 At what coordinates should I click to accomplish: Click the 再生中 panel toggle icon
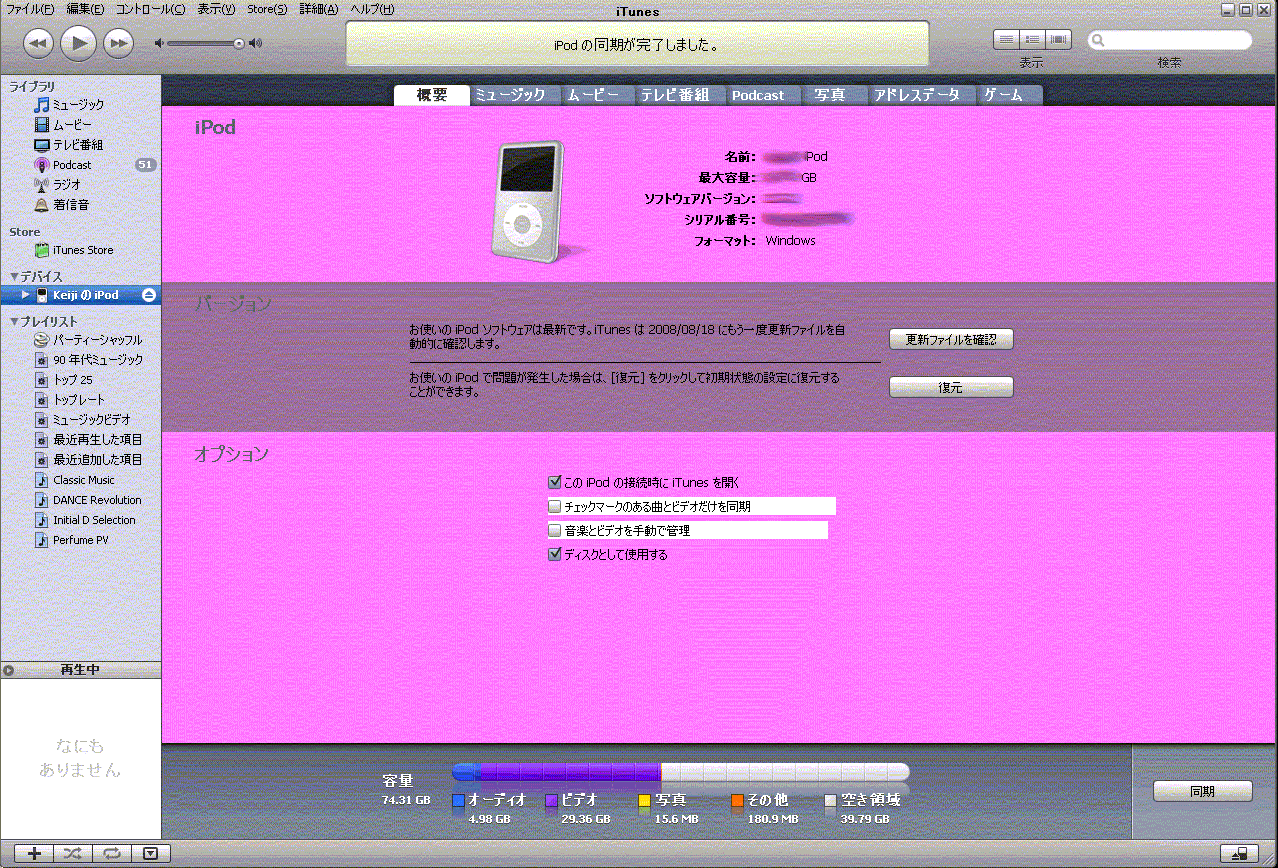[x=9, y=670]
